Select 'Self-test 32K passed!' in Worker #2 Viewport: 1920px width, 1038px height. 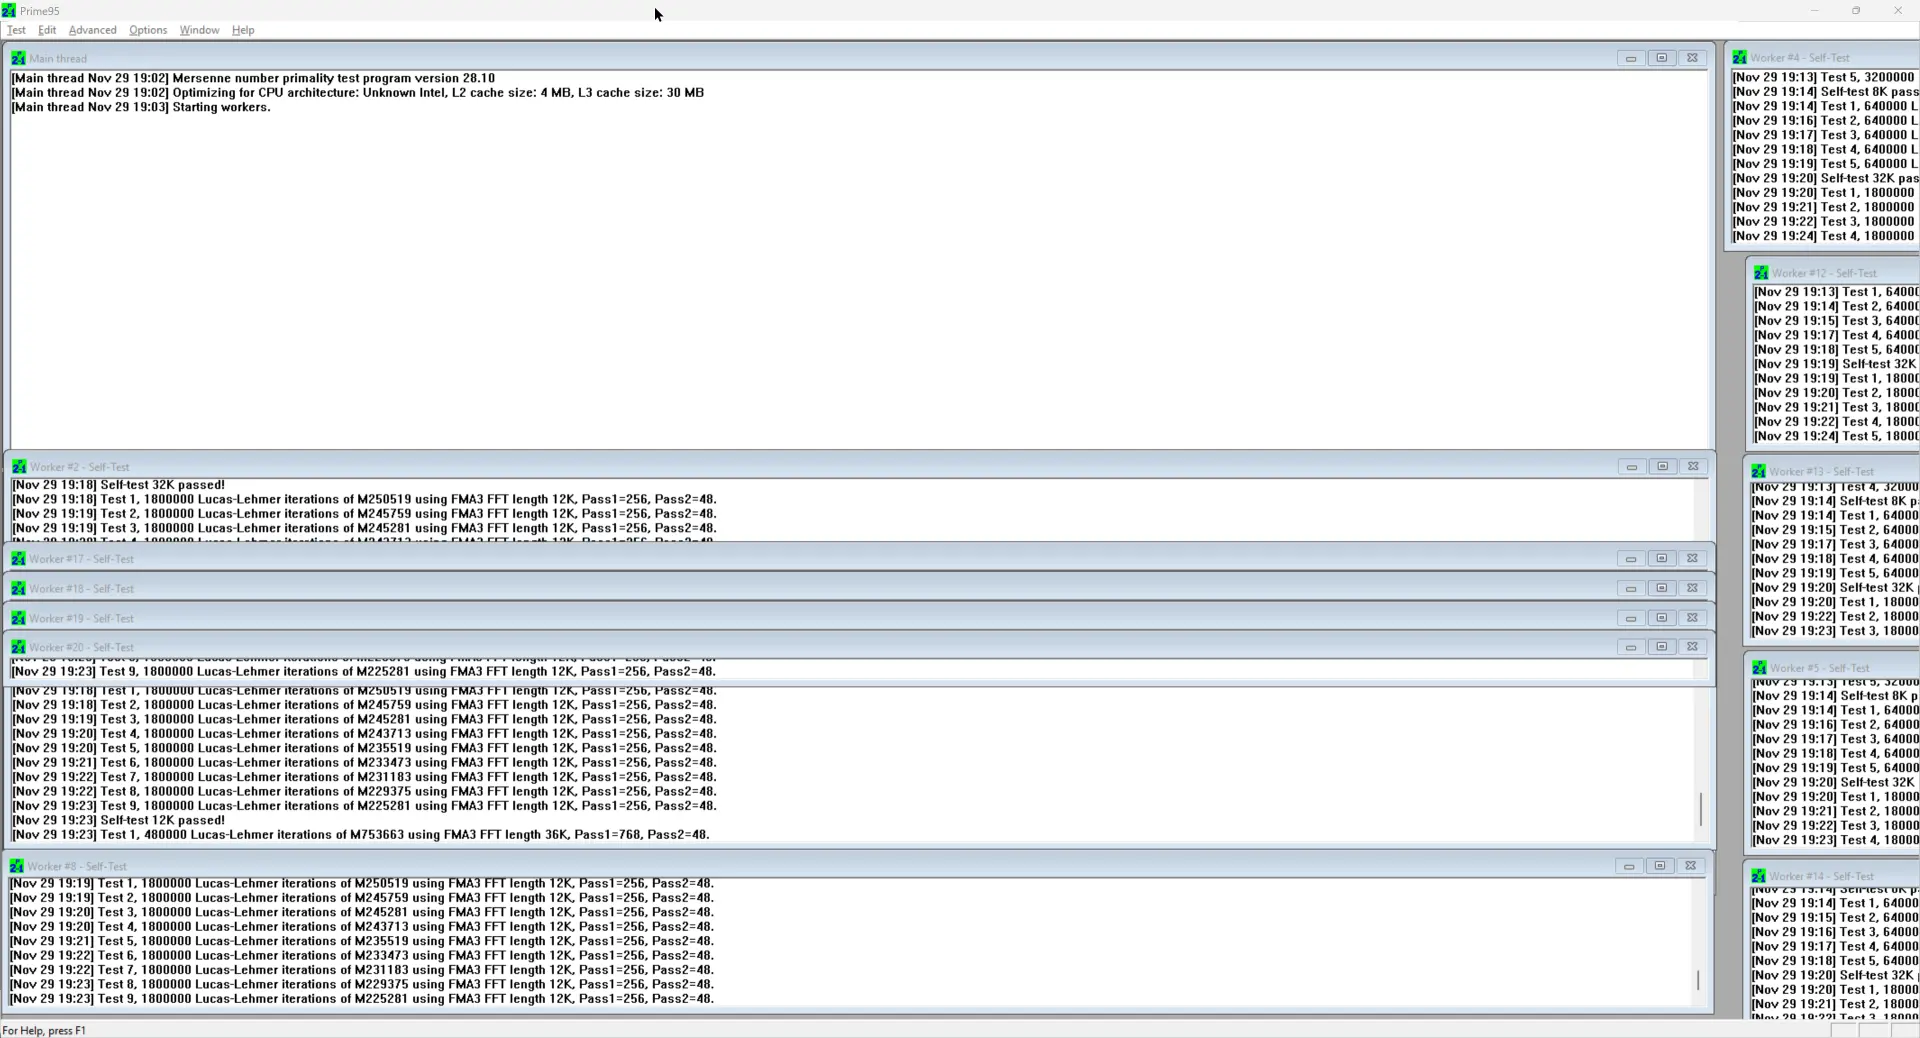(x=118, y=485)
